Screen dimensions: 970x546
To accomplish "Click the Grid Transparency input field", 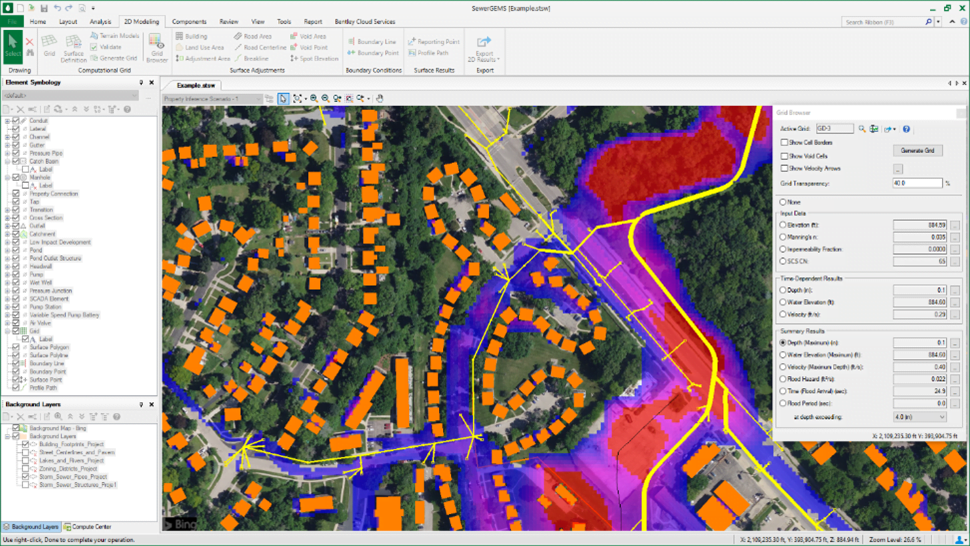I will 916,183.
